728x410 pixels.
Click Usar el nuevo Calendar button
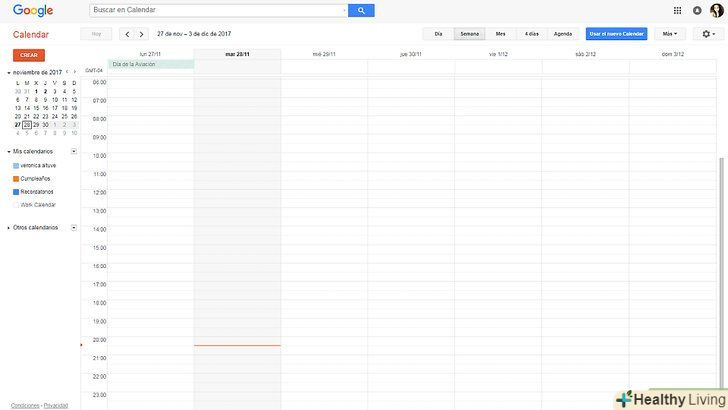click(616, 34)
